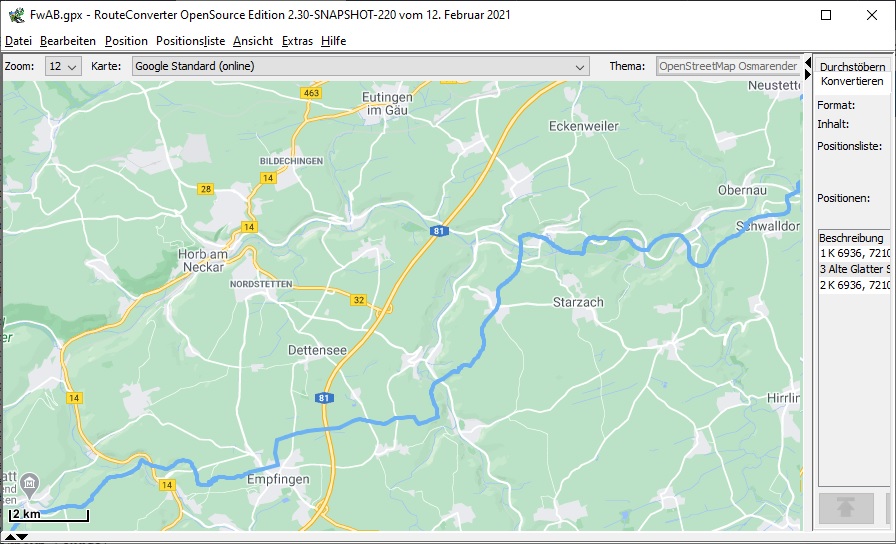Open the Extras menu

[x=297, y=41]
